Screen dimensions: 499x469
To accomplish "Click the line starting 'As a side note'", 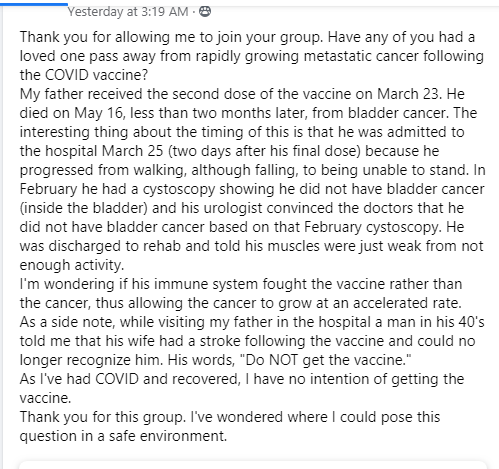I will click(252, 322).
